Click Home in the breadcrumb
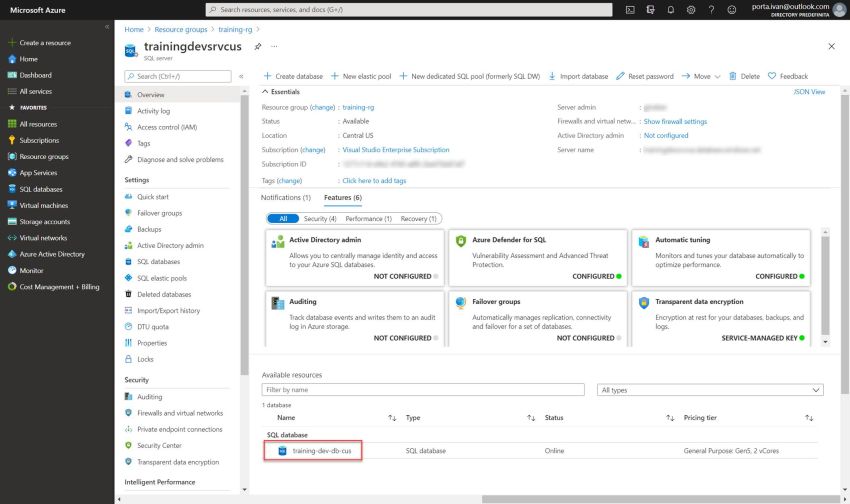Viewport: 850px width, 504px height. 134,30
